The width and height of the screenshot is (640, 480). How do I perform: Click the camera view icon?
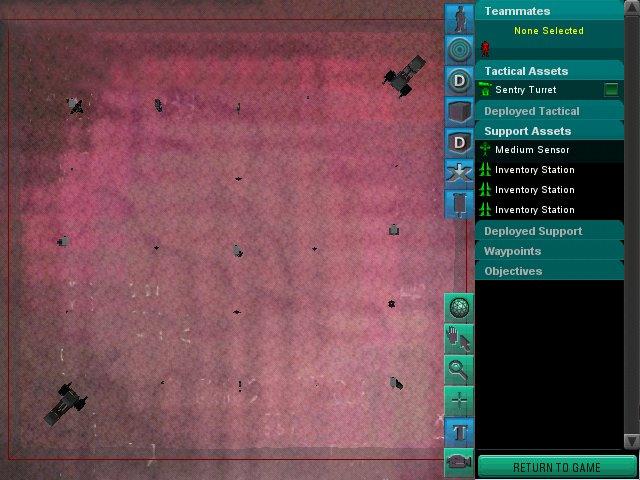(x=458, y=462)
